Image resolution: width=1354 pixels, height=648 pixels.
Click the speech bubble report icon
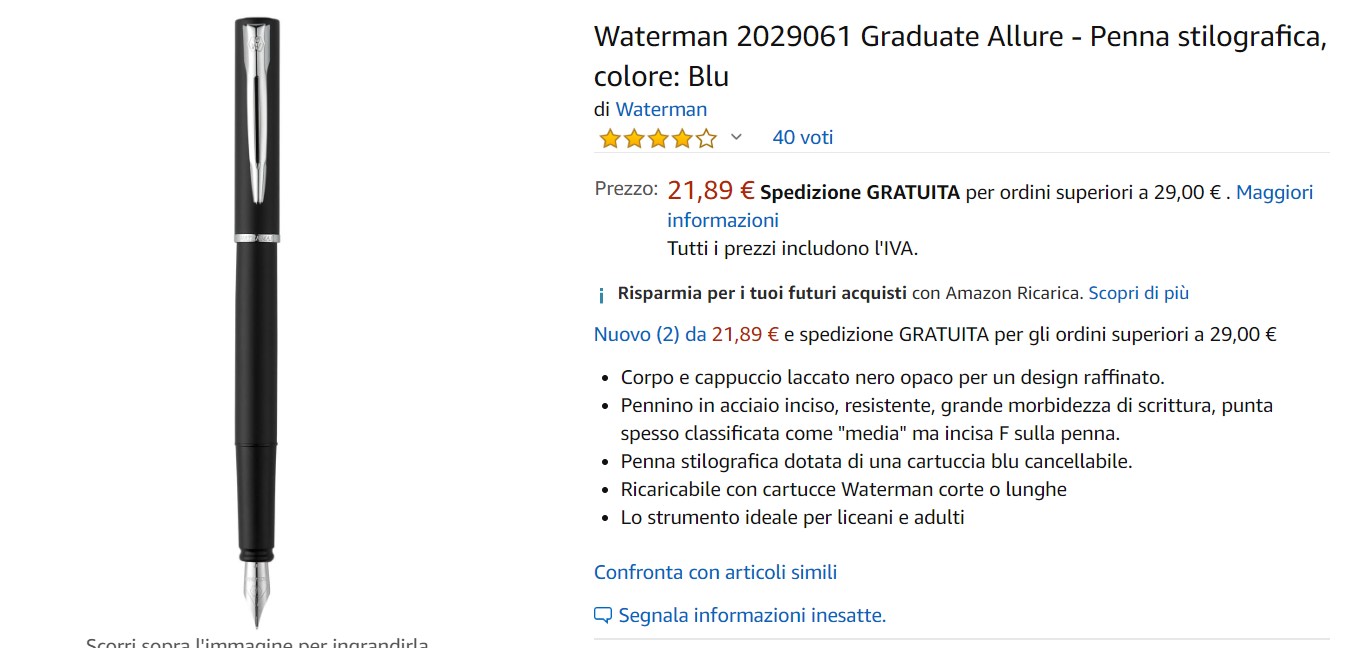(x=602, y=615)
